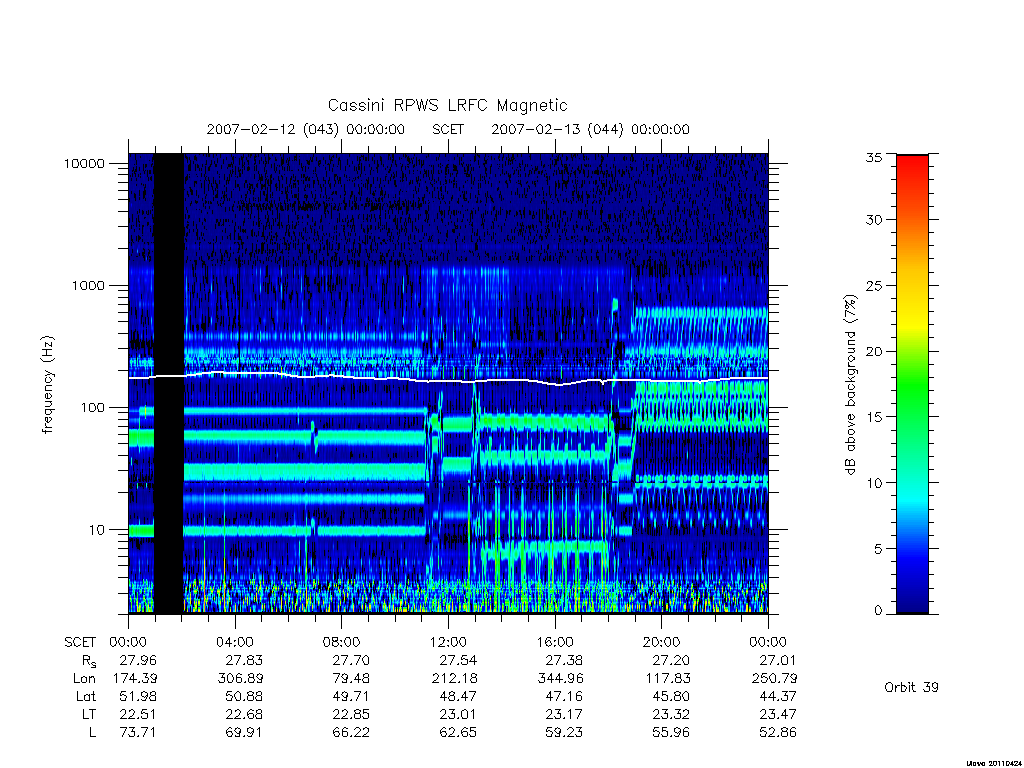Viewport: 1024px width, 768px height.
Task: Click the Rs value 27.96
Action: click(x=138, y=661)
